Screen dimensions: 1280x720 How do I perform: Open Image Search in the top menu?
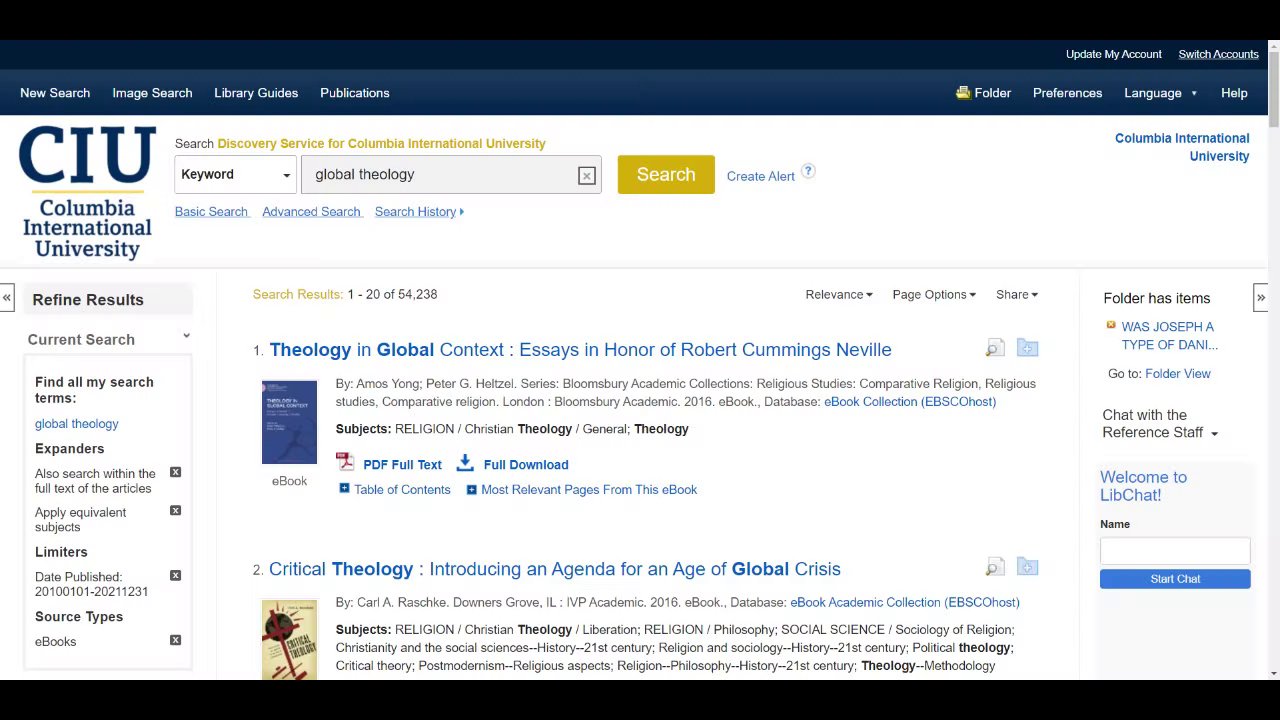[152, 93]
